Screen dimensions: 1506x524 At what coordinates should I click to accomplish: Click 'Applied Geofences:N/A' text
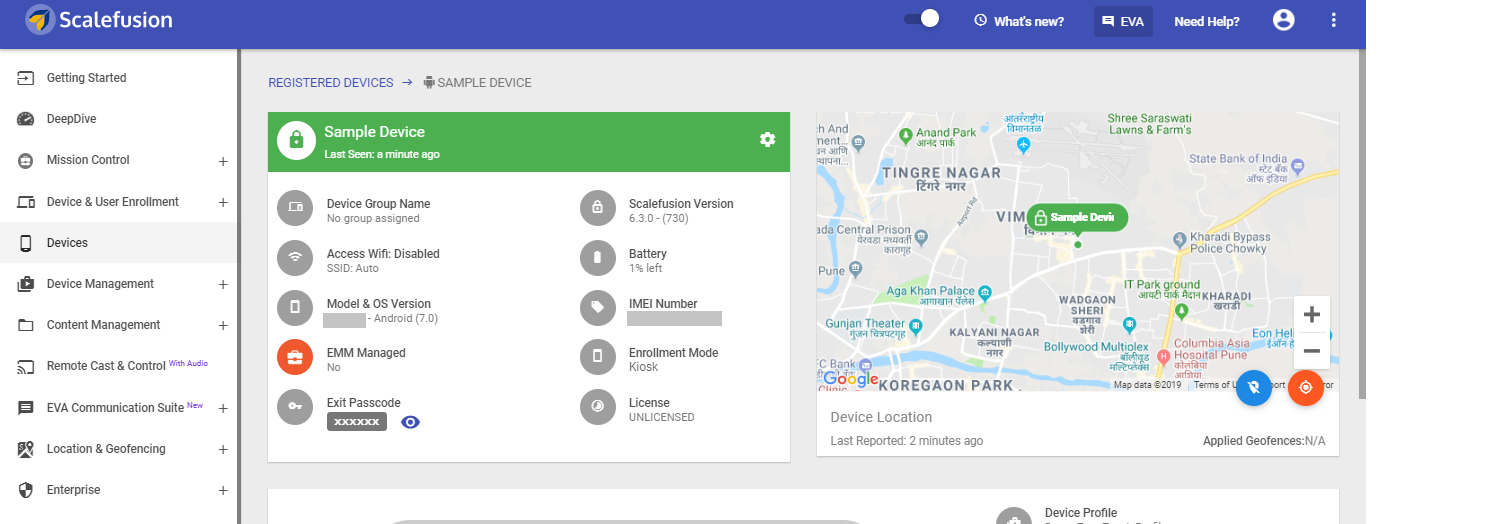coord(1264,441)
